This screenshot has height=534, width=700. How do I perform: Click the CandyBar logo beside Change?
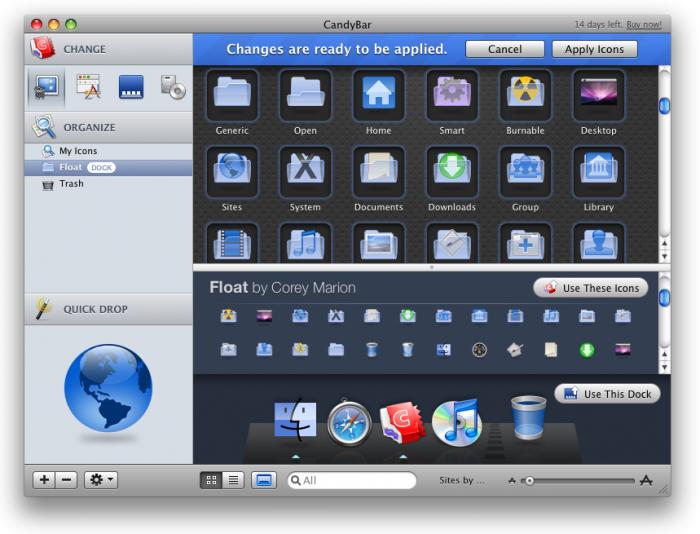(x=42, y=48)
